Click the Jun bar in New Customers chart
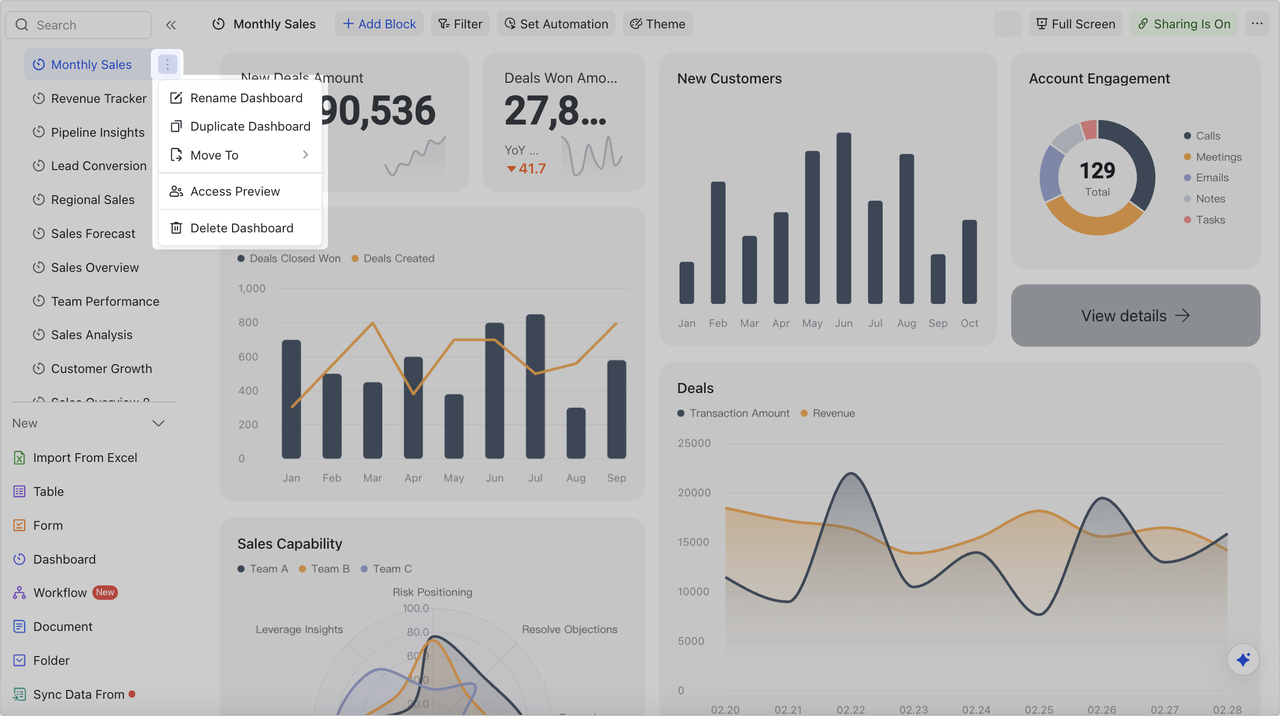1280x716 pixels. coord(844,218)
